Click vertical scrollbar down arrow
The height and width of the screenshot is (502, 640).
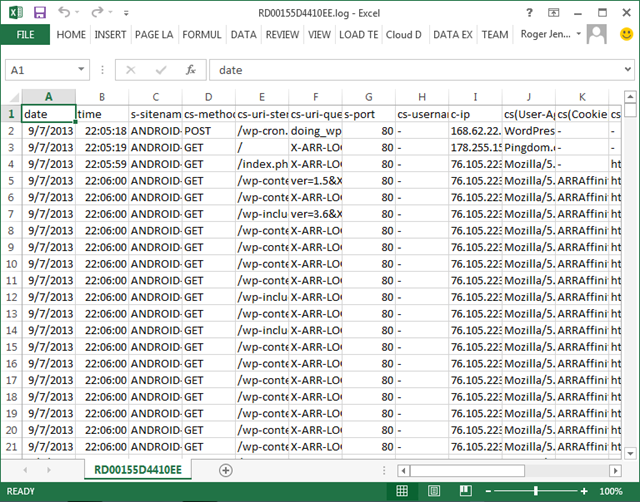click(630, 453)
